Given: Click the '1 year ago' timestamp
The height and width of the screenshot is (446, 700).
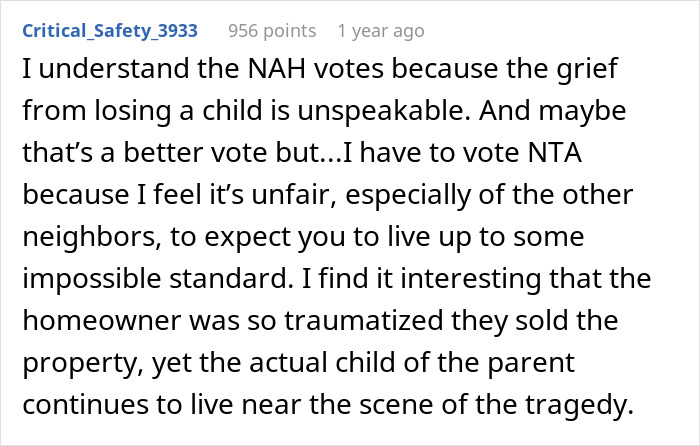Looking at the screenshot, I should pos(381,30).
